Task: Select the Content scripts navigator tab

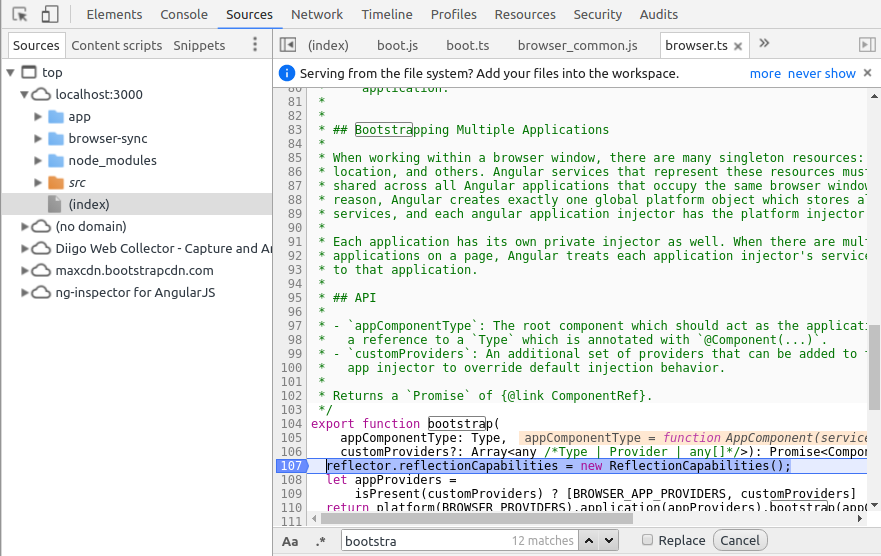Action: (x=116, y=45)
